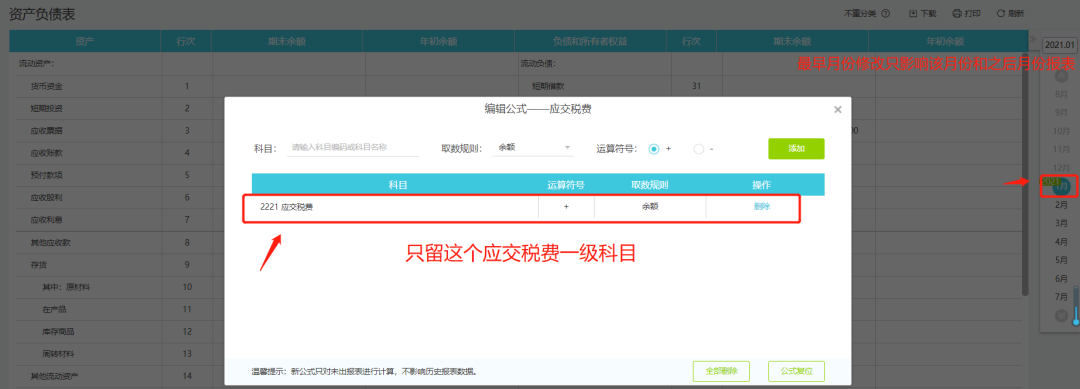Close the 编辑公式 dialog with the X
1080x389 pixels.
point(838,109)
